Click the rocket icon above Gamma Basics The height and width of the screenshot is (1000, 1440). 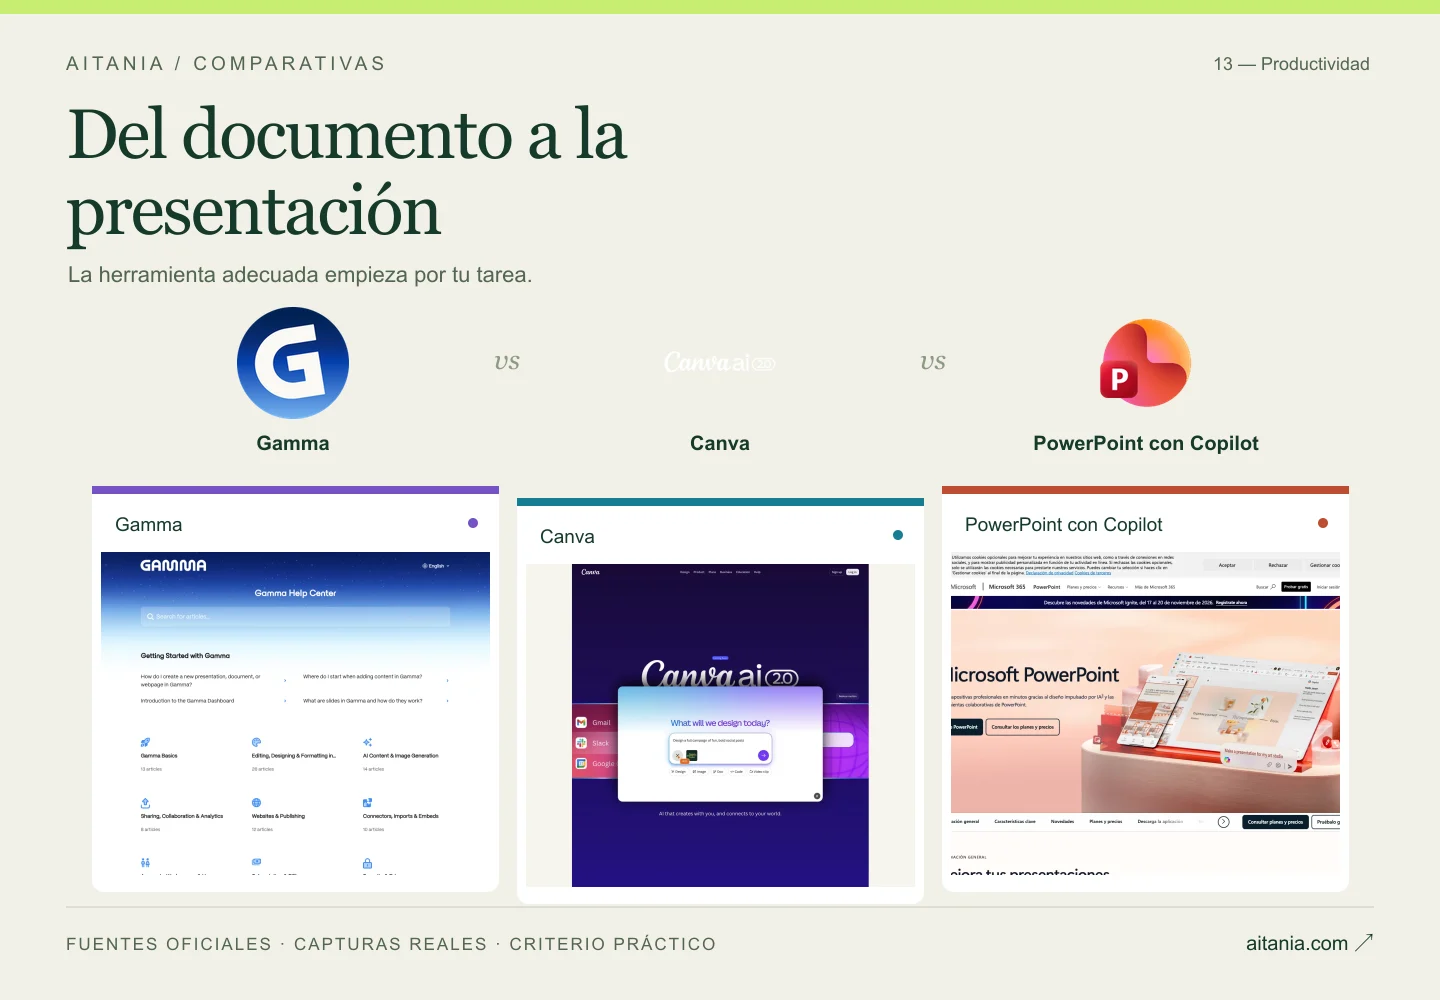pyautogui.click(x=145, y=742)
